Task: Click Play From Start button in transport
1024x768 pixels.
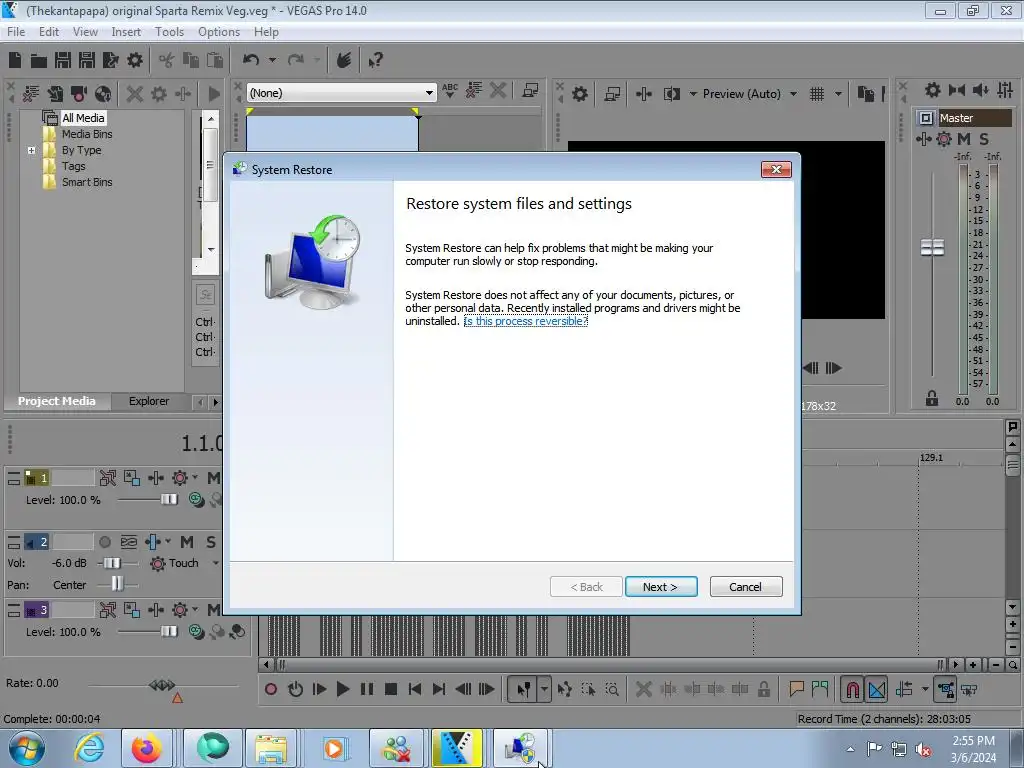Action: [319, 689]
